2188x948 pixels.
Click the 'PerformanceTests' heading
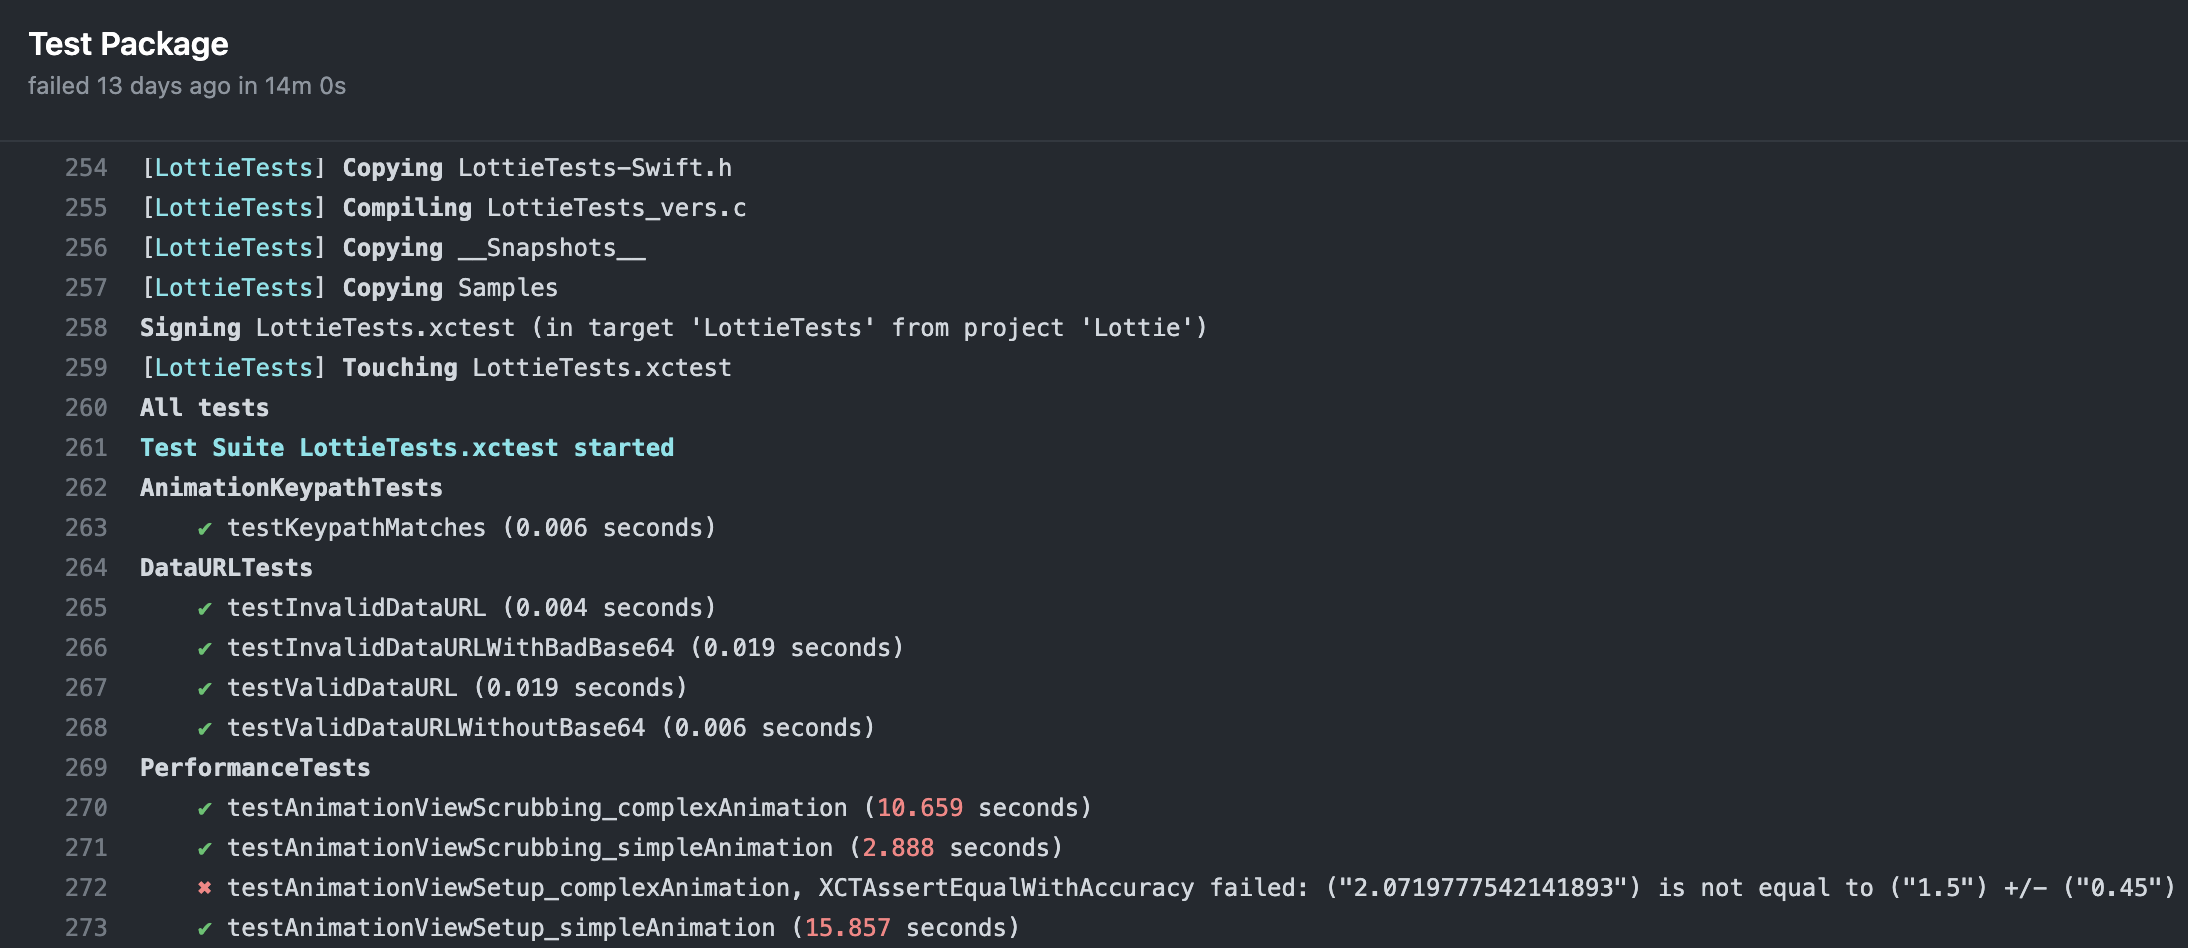pos(255,768)
